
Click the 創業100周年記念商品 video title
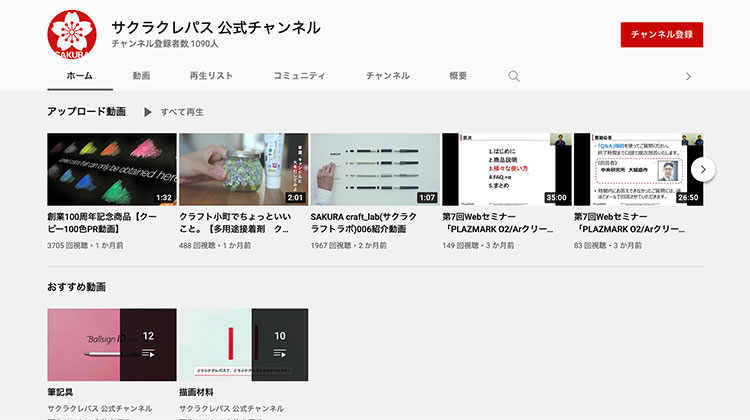102,223
